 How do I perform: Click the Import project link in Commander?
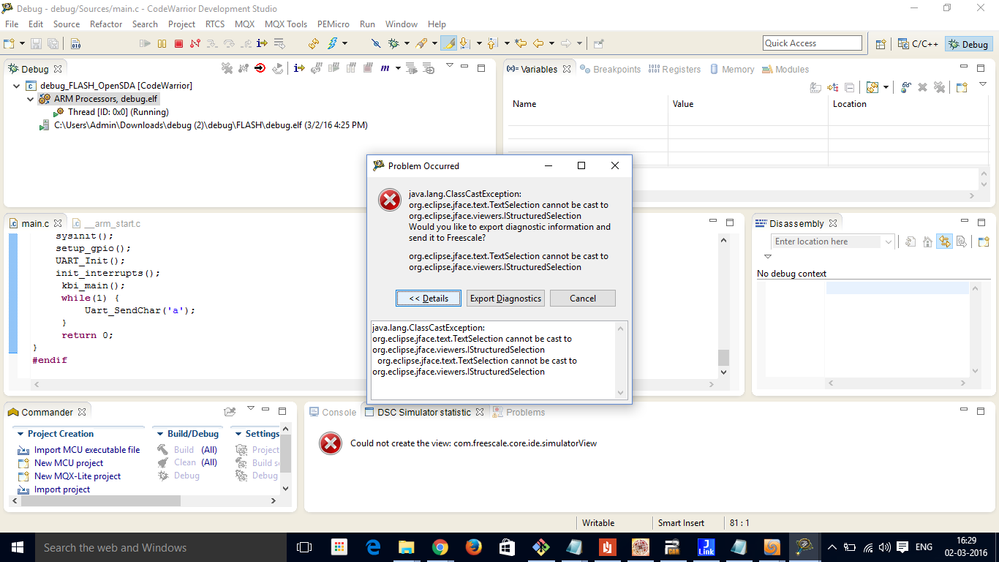click(x=62, y=490)
